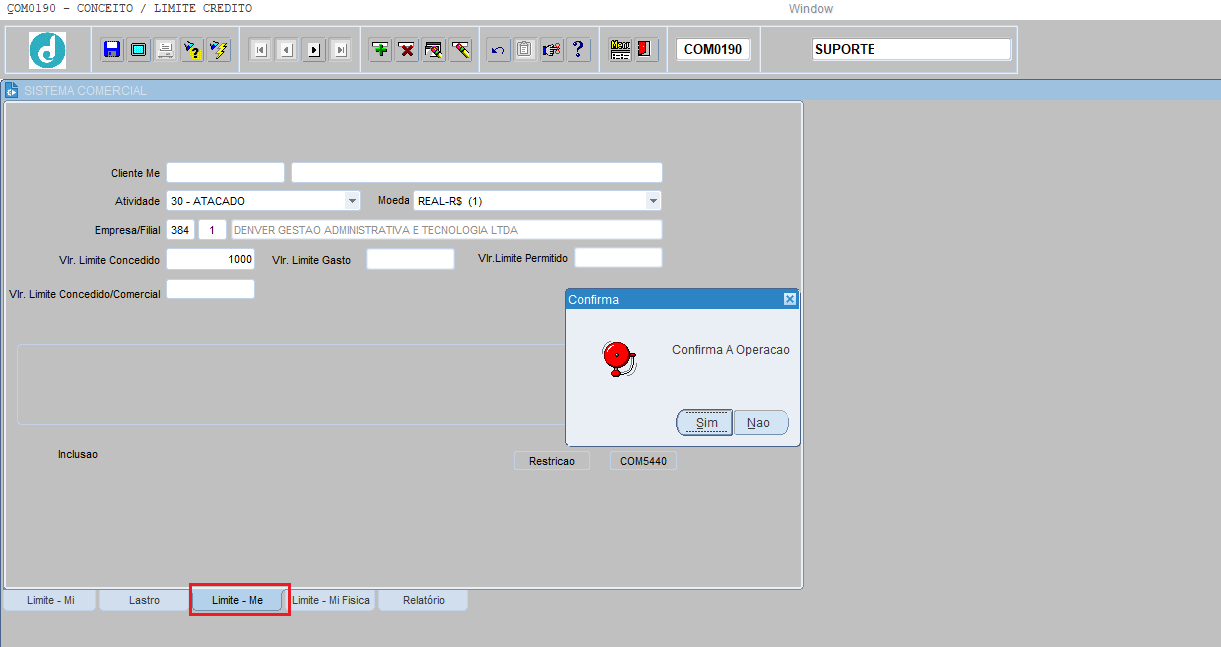Select the Relatório tab

pos(423,600)
